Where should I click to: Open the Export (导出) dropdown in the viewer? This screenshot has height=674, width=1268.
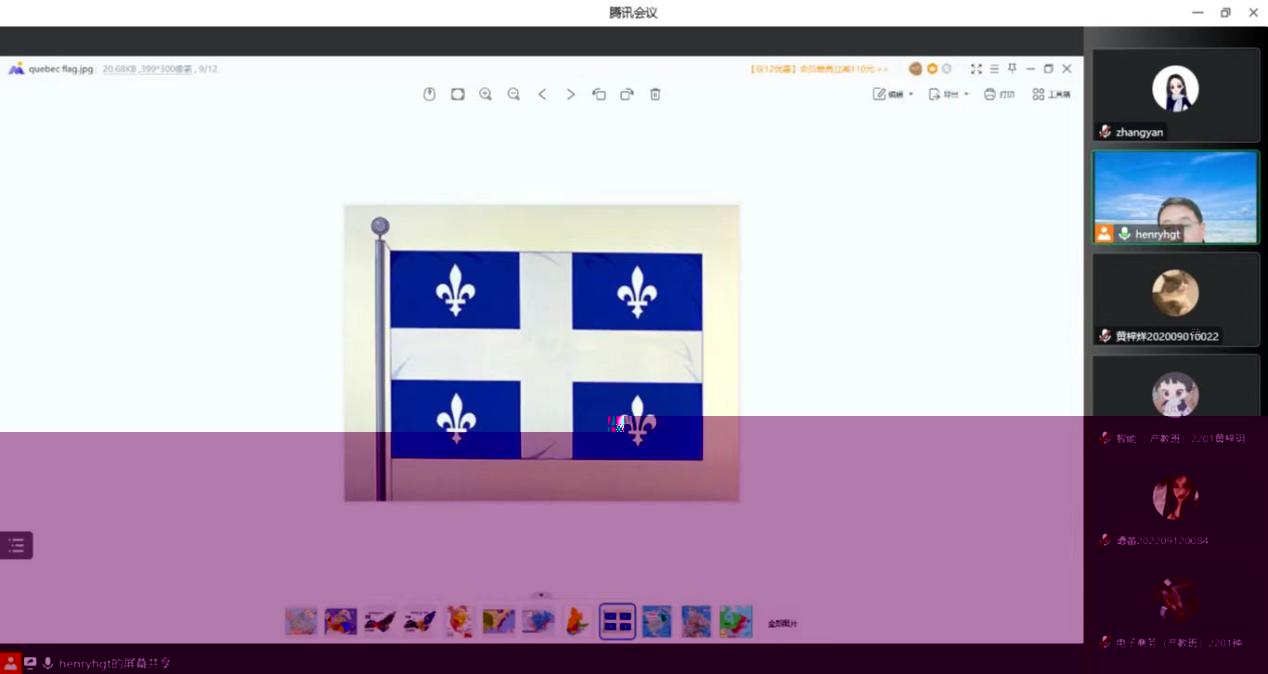[948, 94]
